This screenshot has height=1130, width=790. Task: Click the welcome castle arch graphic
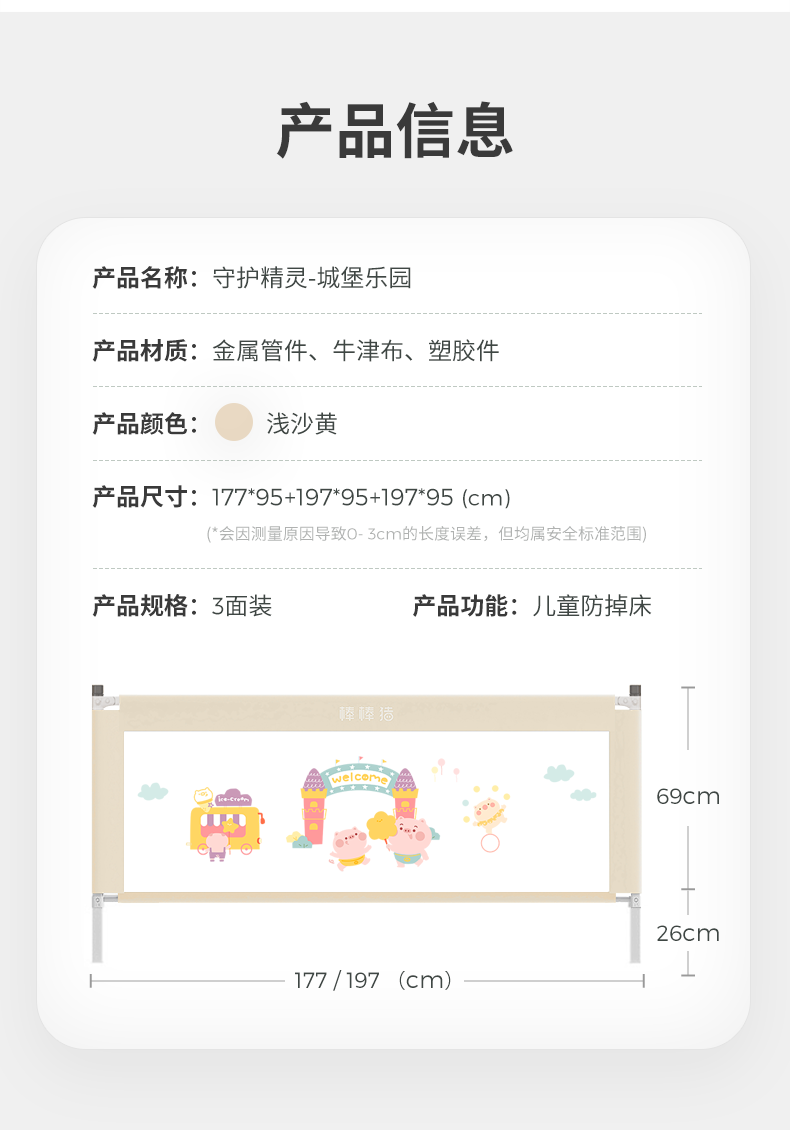click(359, 798)
